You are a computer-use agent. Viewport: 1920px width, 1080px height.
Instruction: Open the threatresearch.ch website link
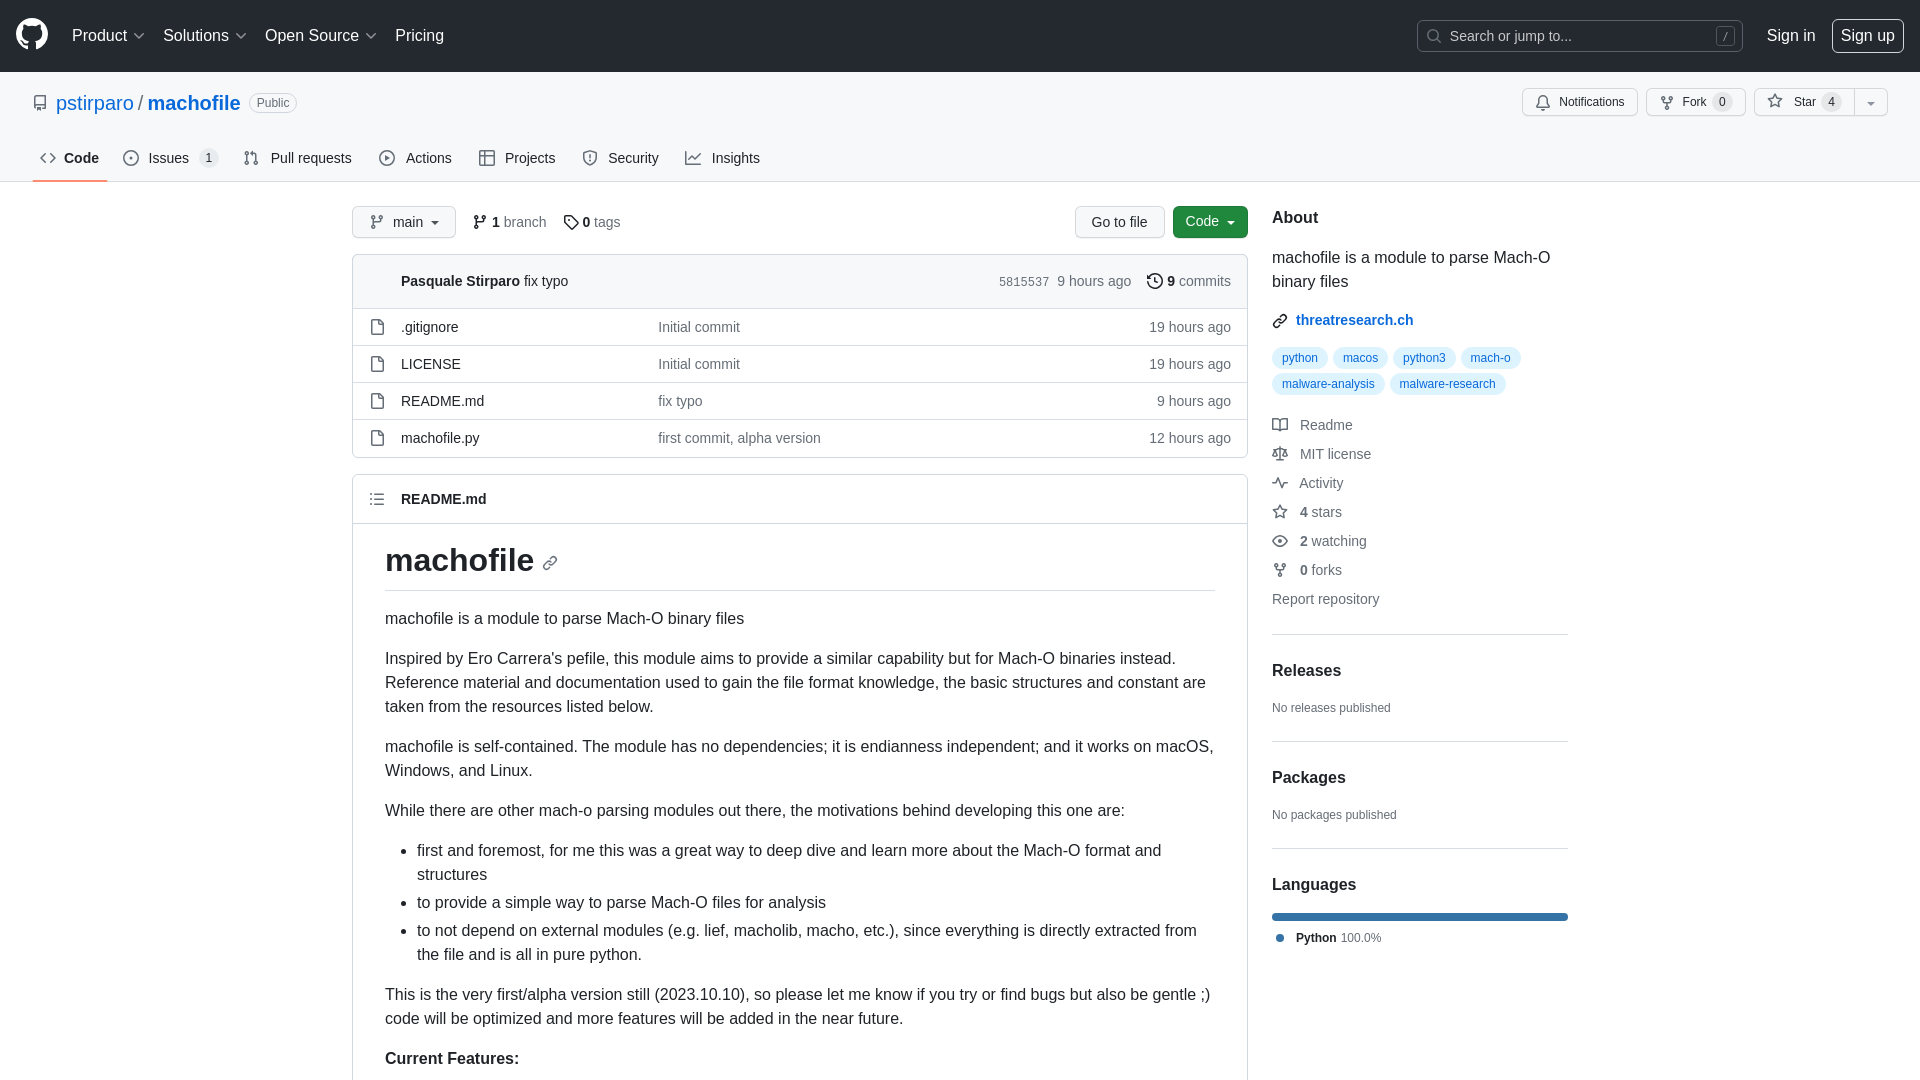1354,320
